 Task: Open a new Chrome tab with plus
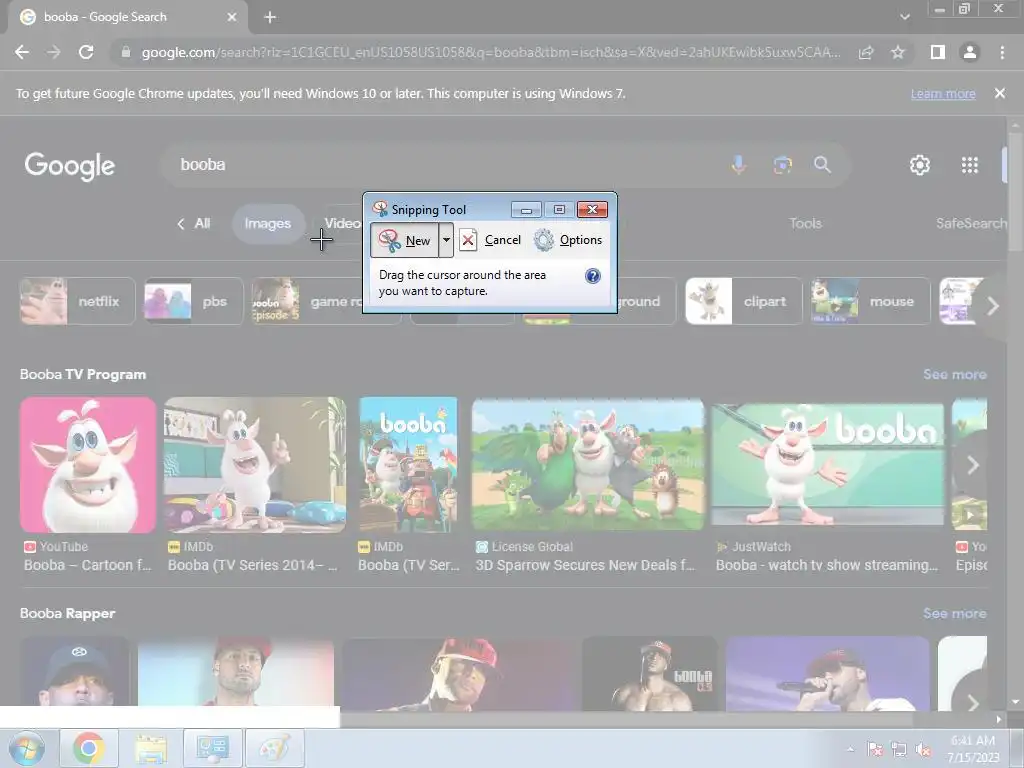click(270, 17)
